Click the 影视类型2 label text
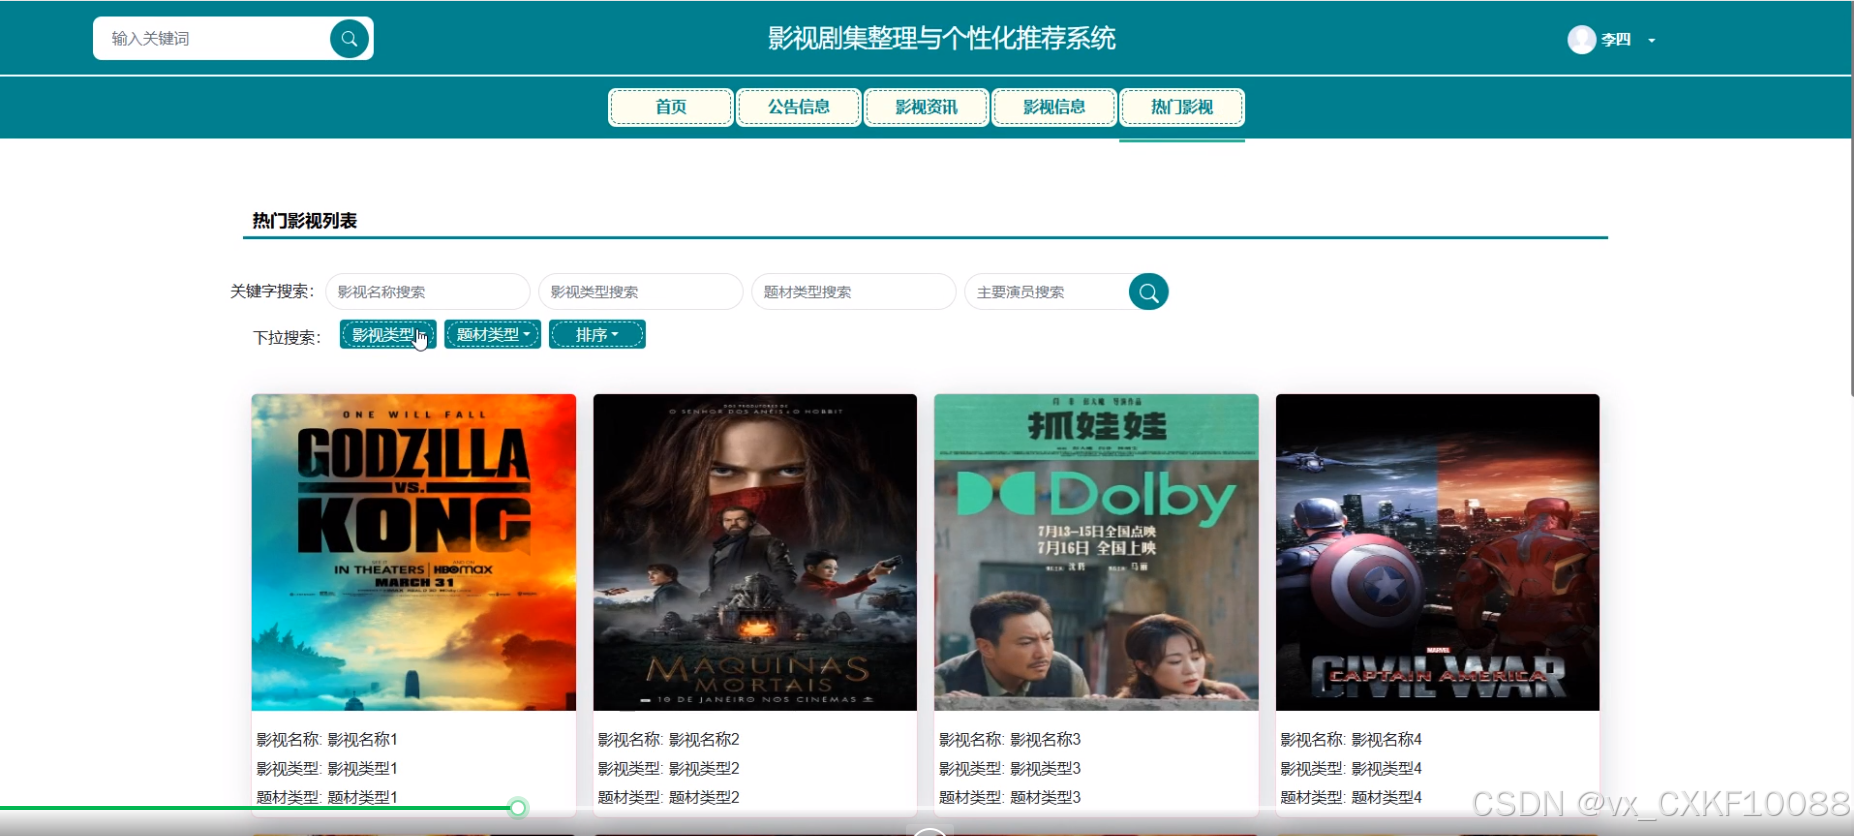1854x836 pixels. pos(704,769)
